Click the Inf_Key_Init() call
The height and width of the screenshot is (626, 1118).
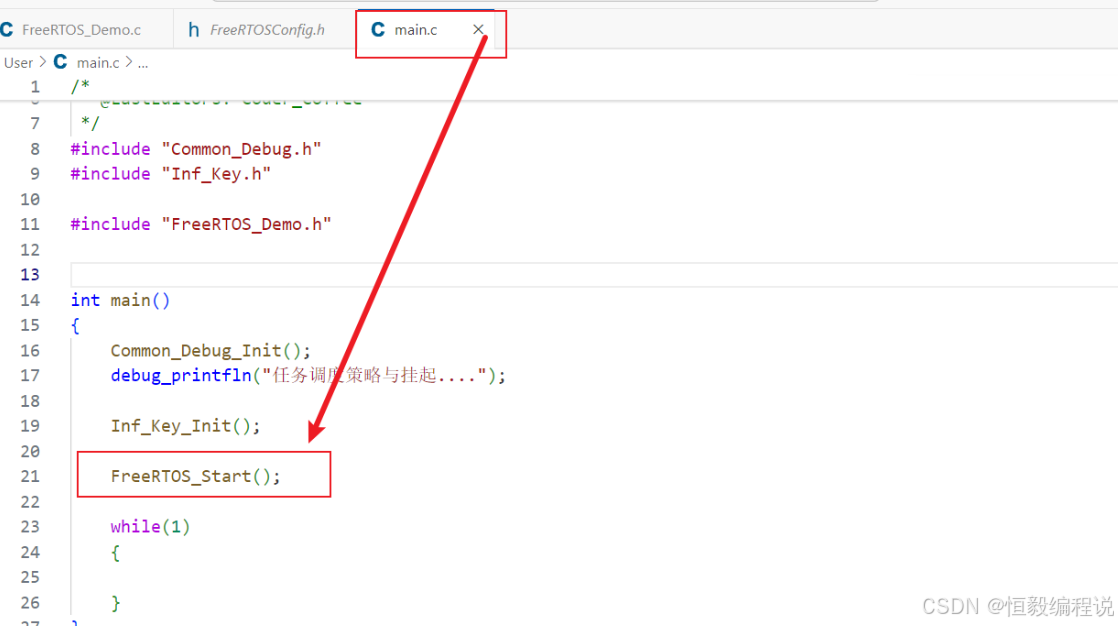(185, 426)
